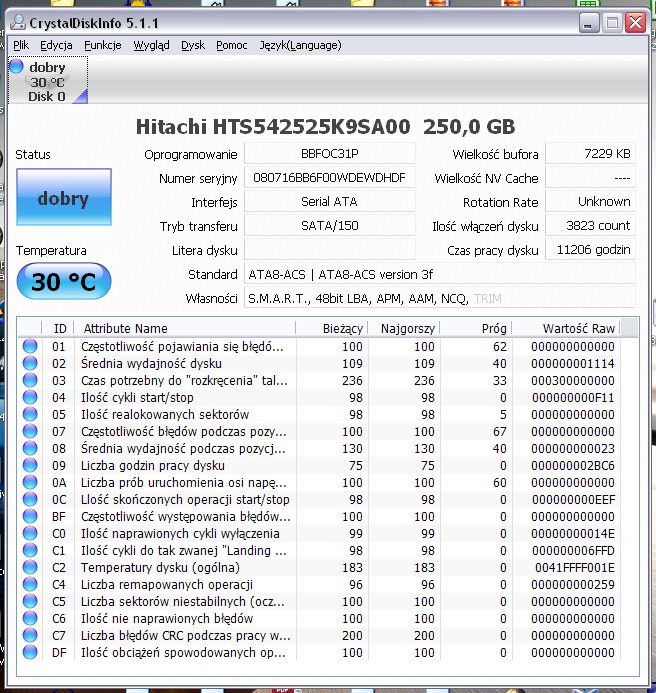Open the Funkcje menu
656x693 pixels.
pyautogui.click(x=103, y=45)
